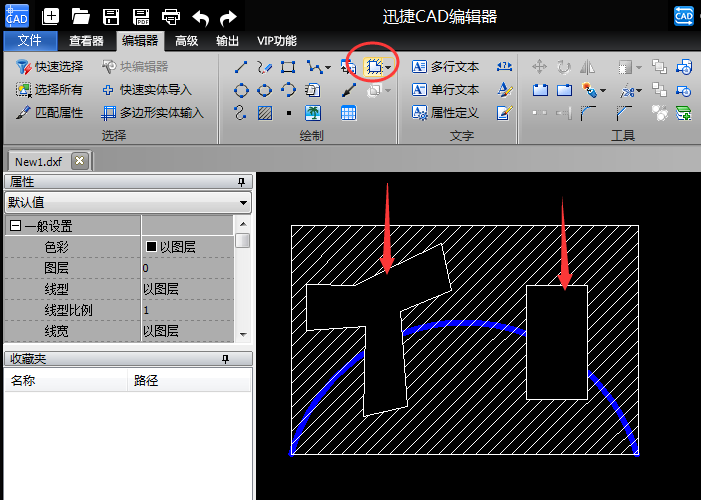Select the Line drawing tool

click(x=241, y=67)
